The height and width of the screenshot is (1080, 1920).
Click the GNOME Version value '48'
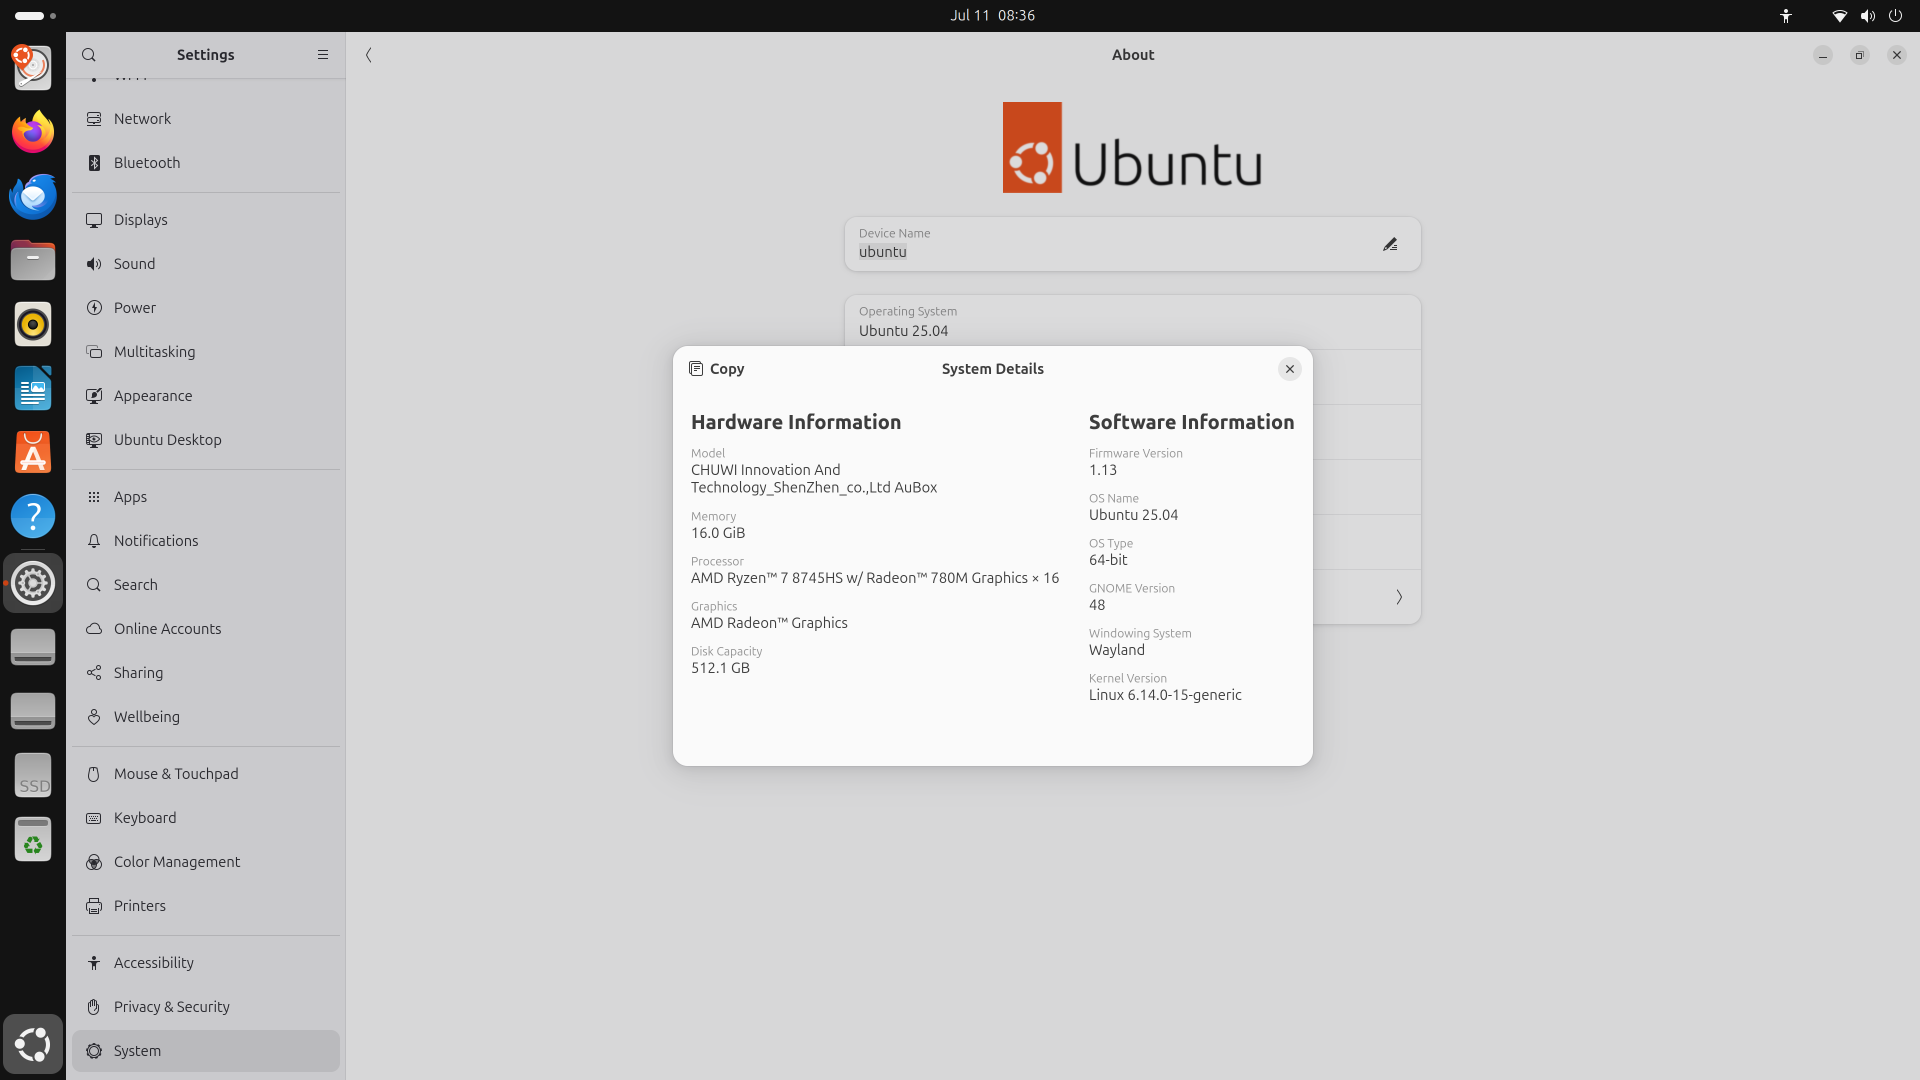click(1097, 605)
